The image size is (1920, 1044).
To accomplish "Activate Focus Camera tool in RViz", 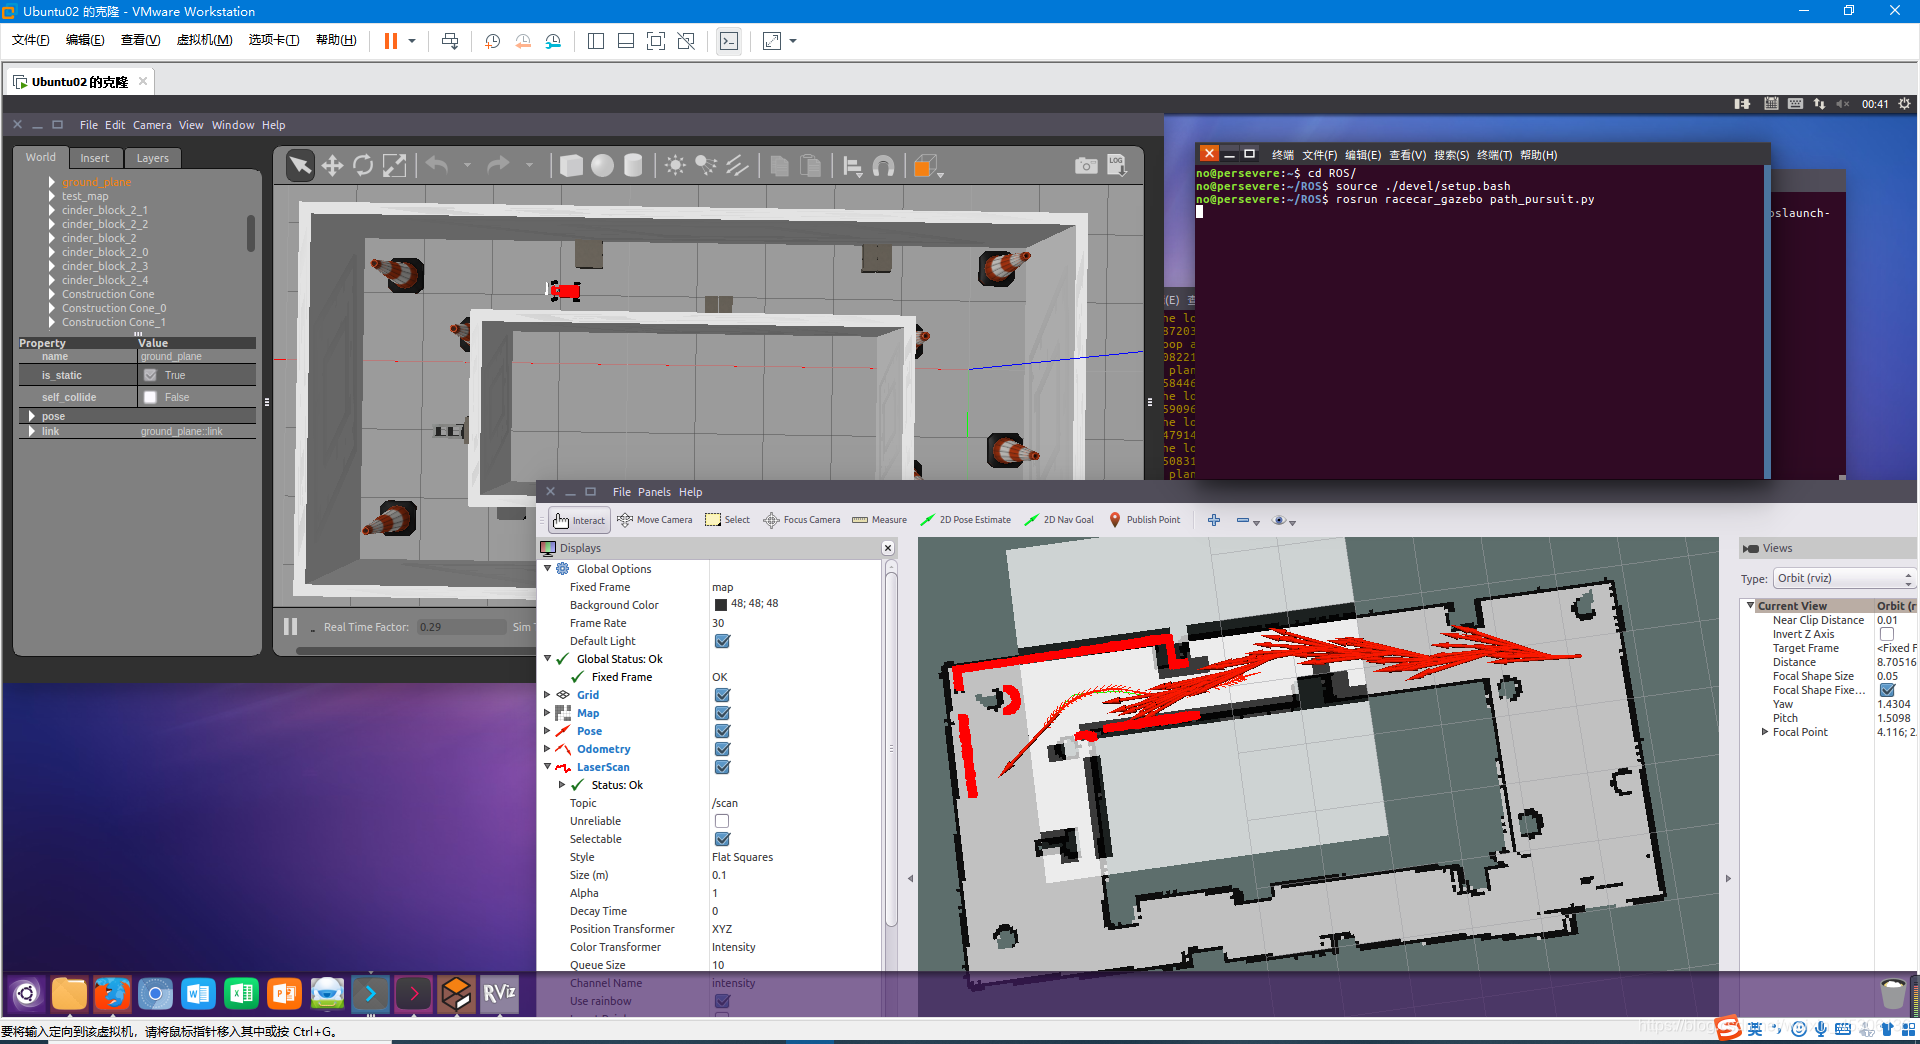I will [x=802, y=520].
